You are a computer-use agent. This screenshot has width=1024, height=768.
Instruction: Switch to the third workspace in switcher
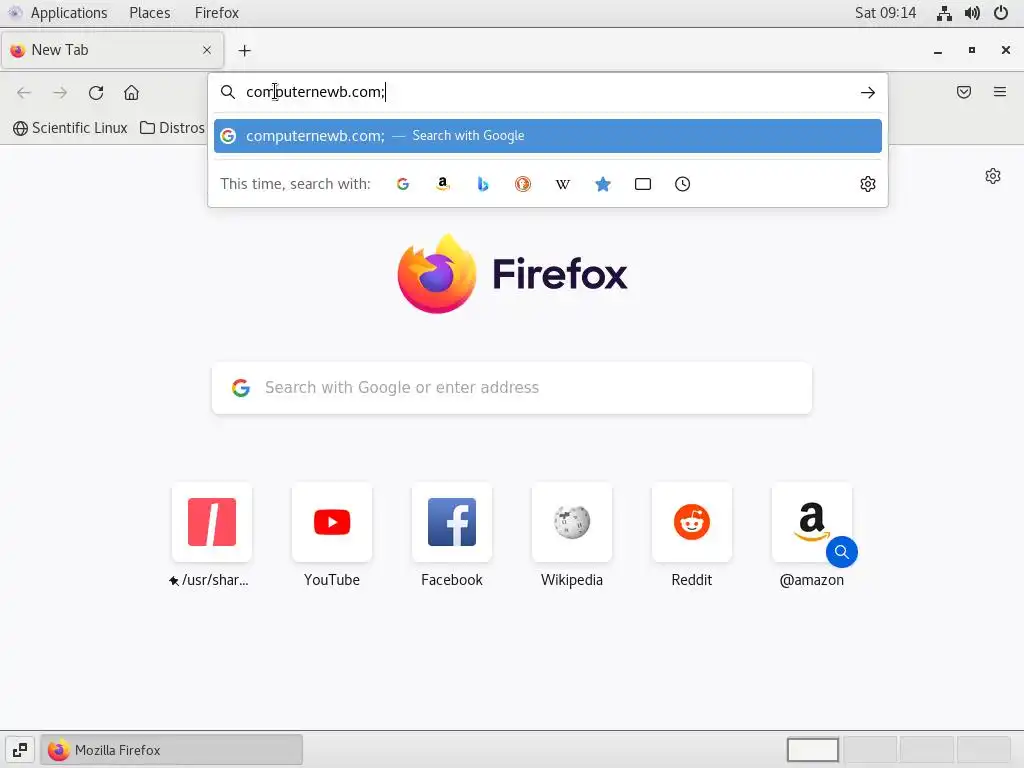(x=927, y=750)
